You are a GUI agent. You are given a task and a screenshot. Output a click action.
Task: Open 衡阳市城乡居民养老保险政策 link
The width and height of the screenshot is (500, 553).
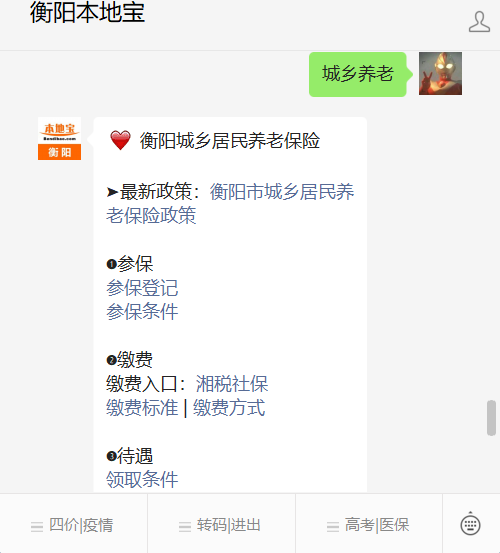(x=230, y=203)
